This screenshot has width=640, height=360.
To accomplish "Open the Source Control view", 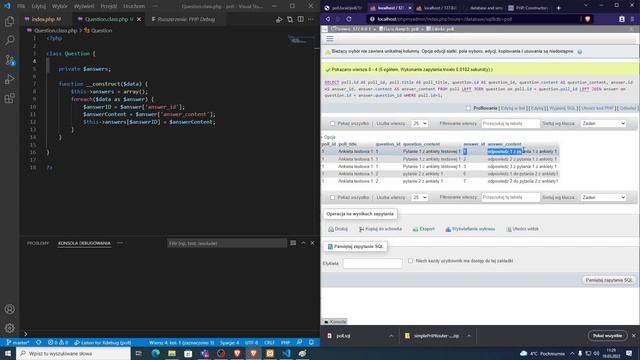I will 9,60.
